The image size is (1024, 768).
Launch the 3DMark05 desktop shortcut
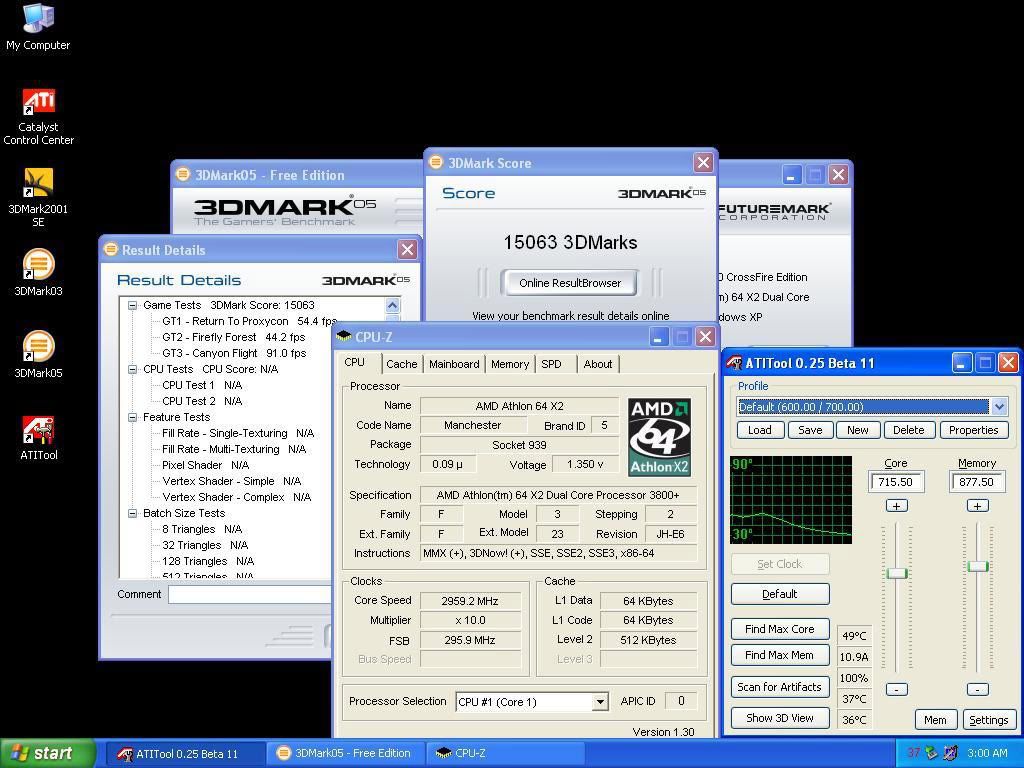click(x=38, y=348)
